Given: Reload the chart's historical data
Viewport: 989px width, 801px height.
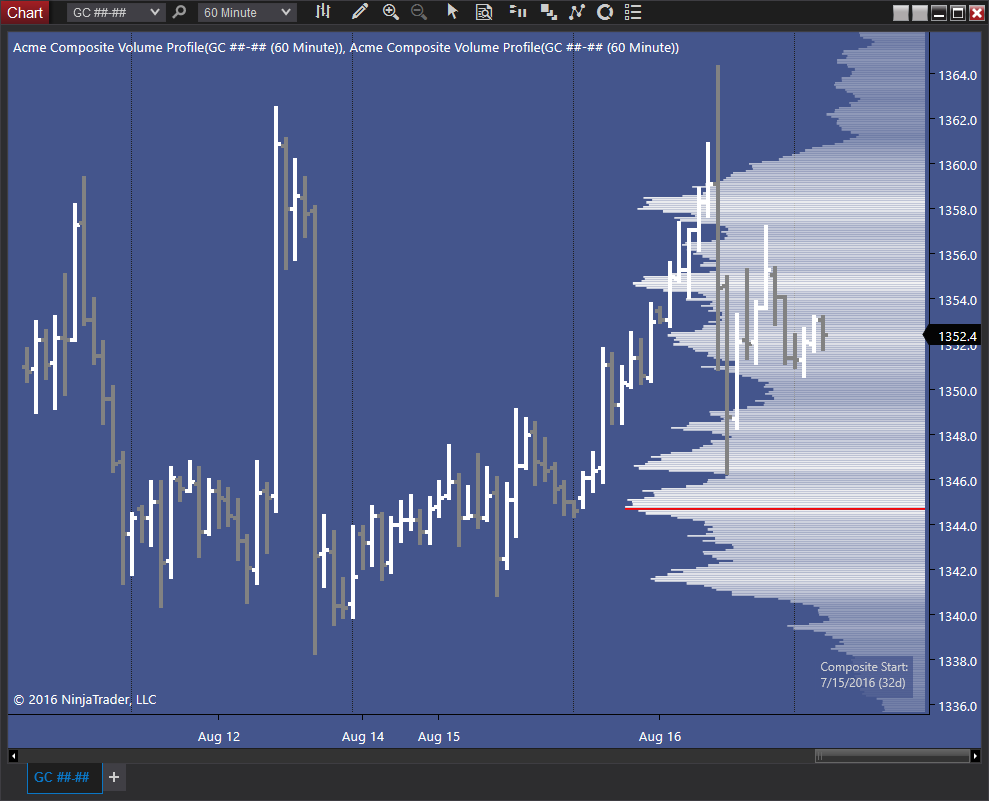Looking at the screenshot, I should click(x=604, y=12).
